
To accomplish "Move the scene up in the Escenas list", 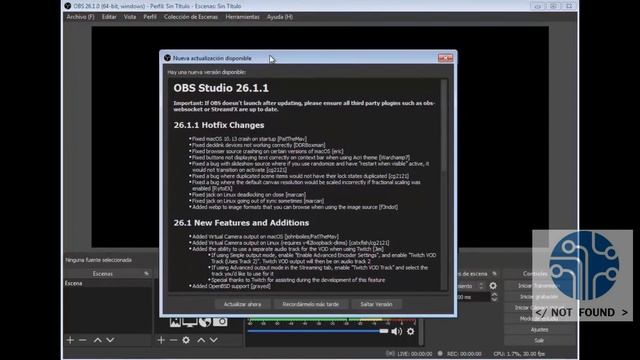I will pos(98,340).
